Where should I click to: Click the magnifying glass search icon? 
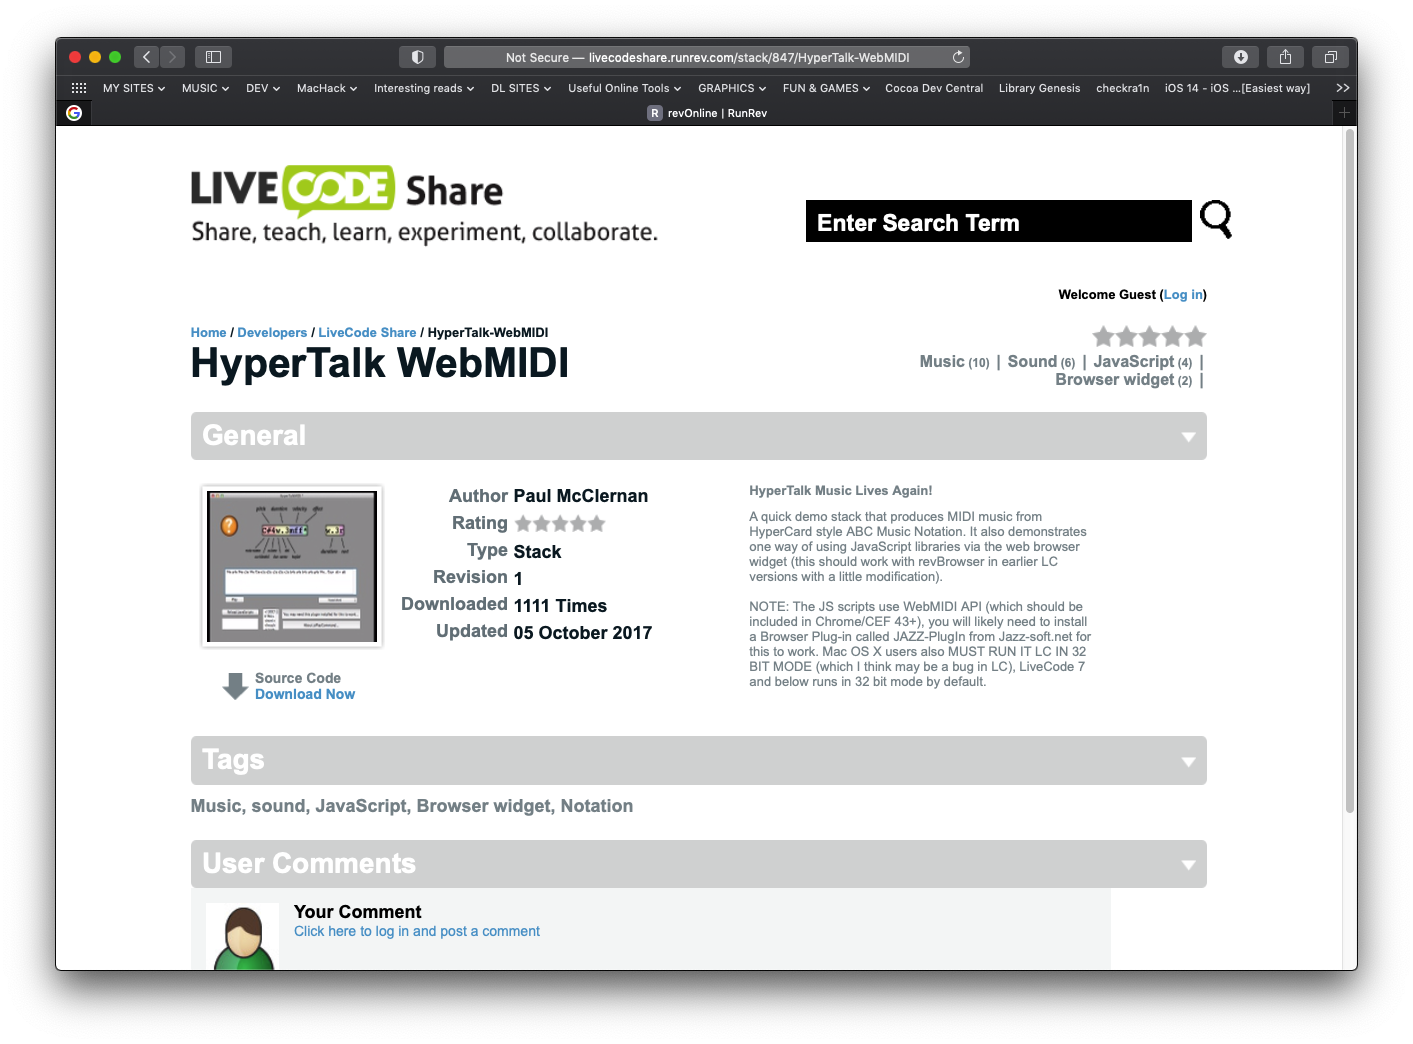click(x=1215, y=219)
